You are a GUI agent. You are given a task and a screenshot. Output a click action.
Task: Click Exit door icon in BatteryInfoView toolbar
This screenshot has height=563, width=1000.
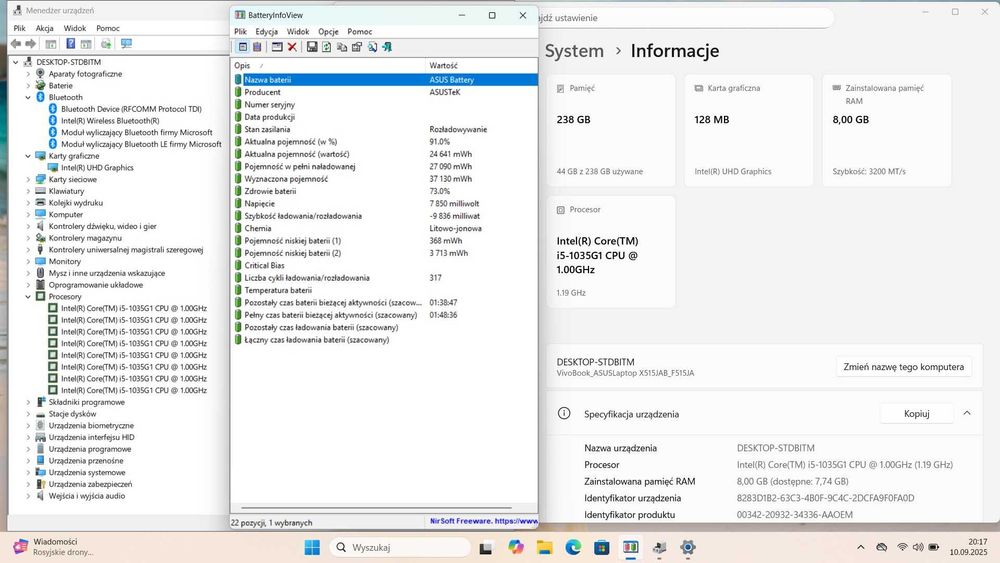point(387,47)
